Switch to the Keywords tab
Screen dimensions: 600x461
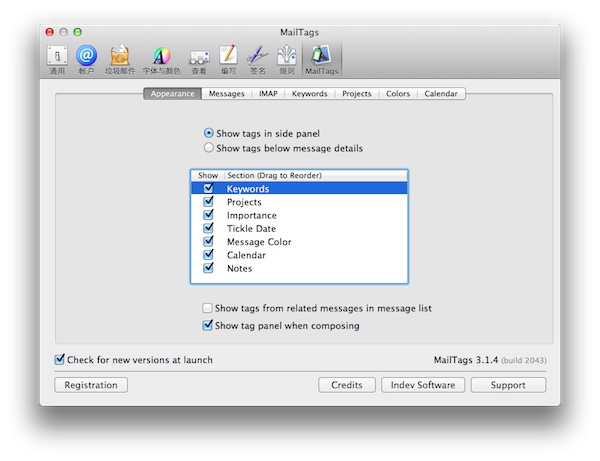click(x=310, y=94)
